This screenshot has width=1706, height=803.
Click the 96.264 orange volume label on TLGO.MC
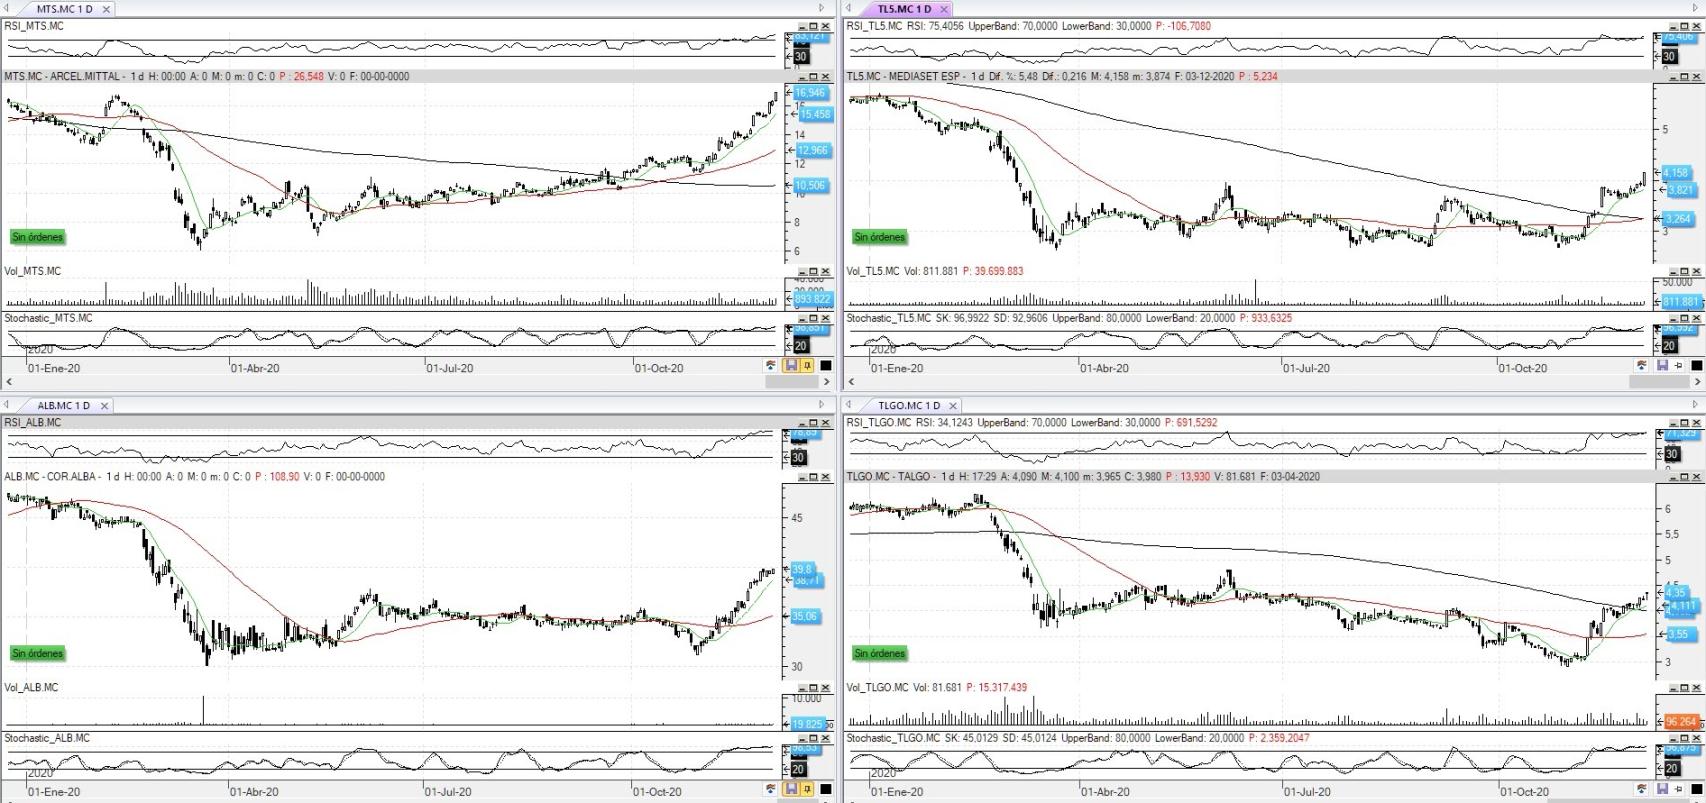pos(1680,721)
